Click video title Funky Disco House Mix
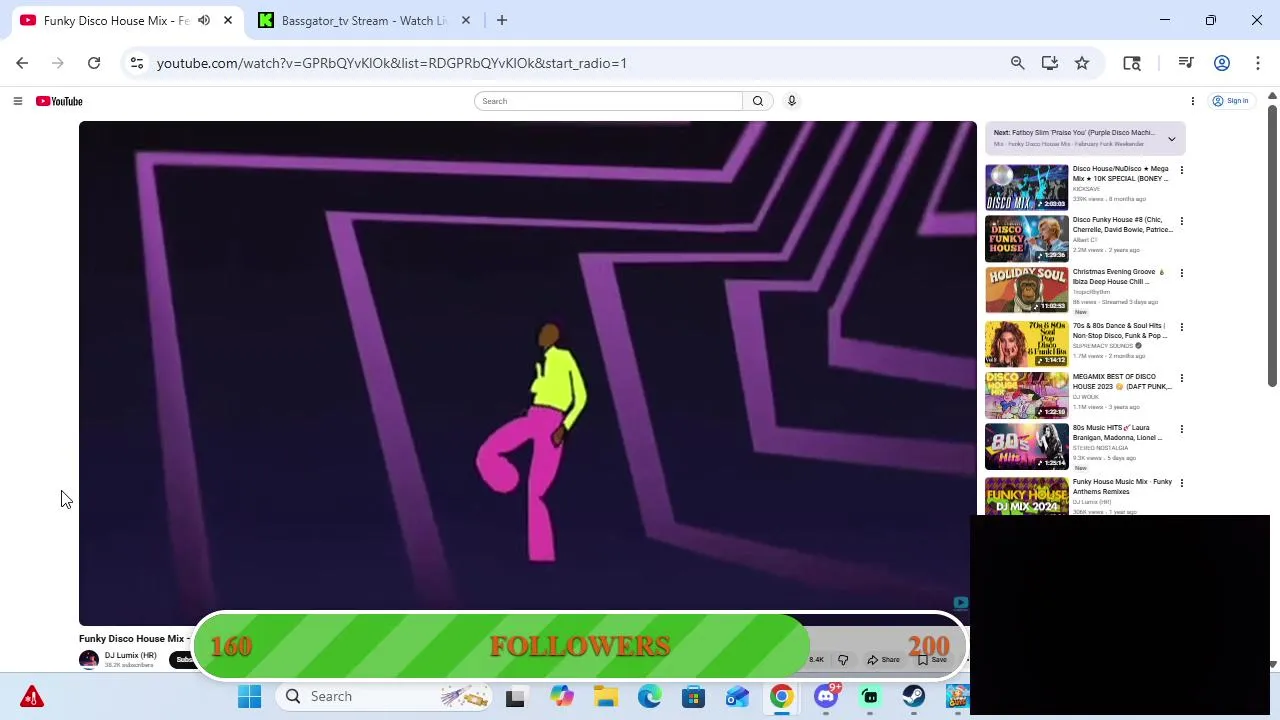The height and width of the screenshot is (720, 1280). 134,639
